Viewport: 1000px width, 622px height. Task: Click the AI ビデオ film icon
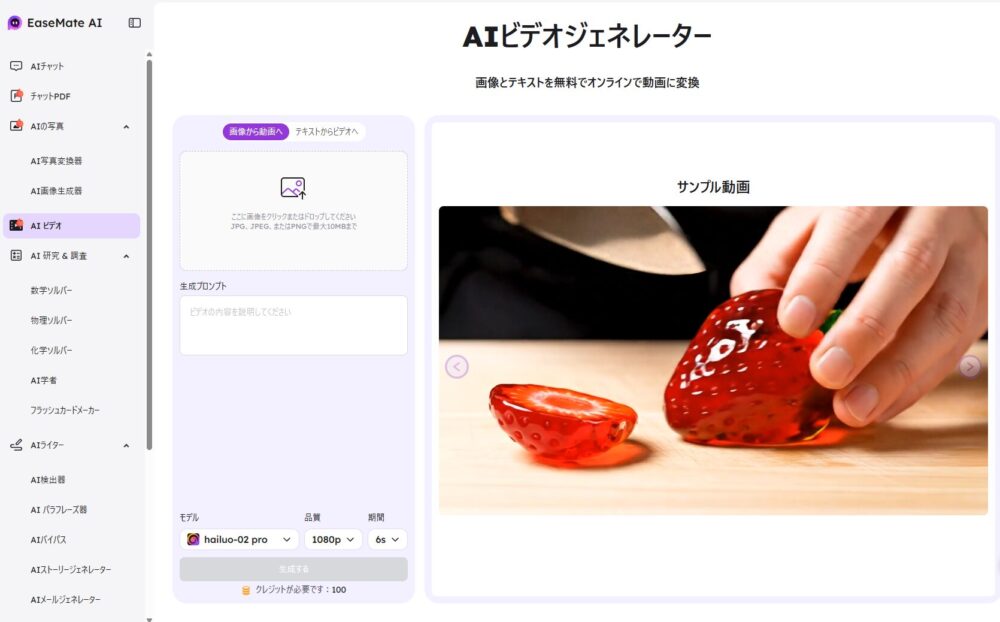(16, 225)
